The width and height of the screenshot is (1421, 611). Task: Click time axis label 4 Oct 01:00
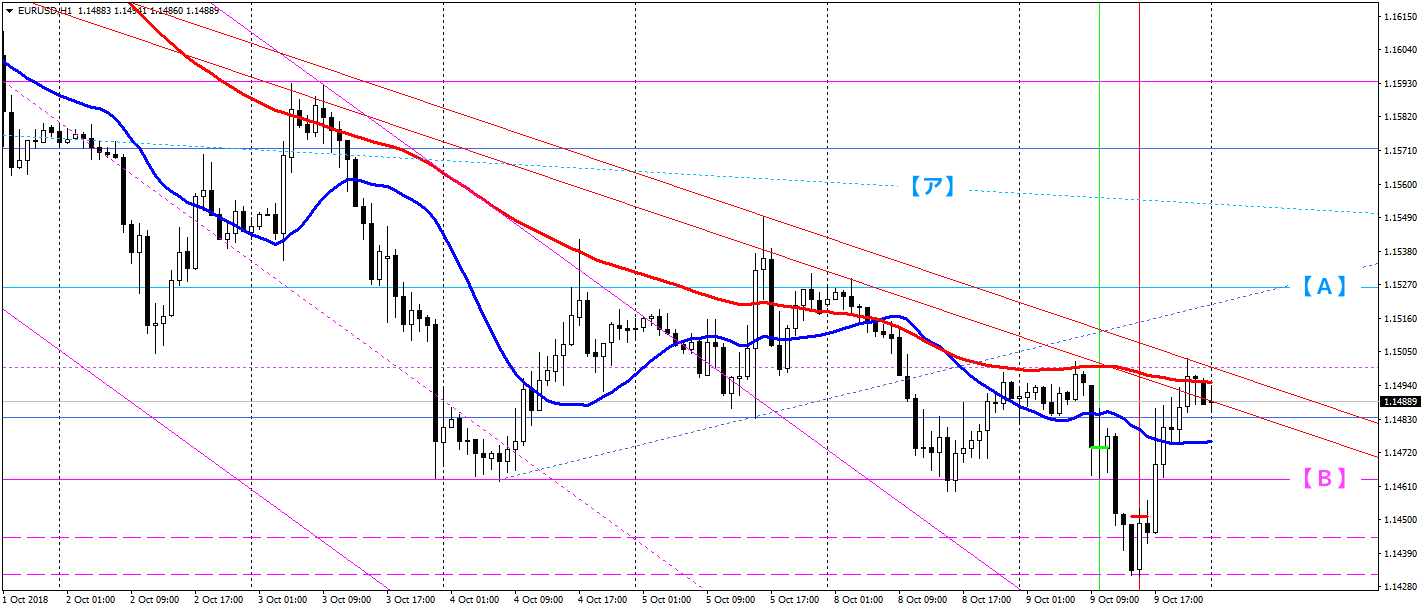tap(474, 601)
